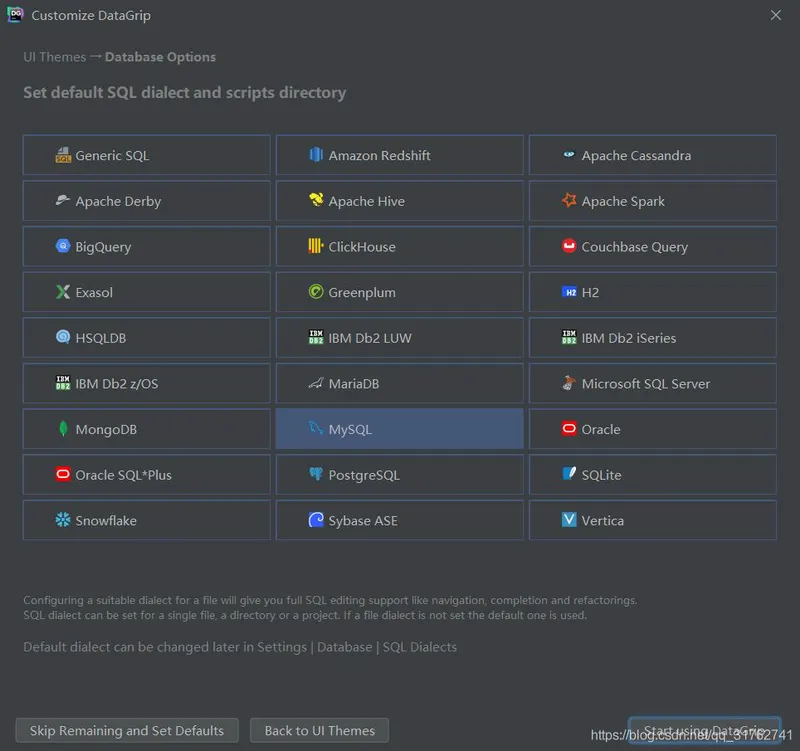This screenshot has height=751, width=800.
Task: Pick Apache Cassandra dialect label
Action: coord(636,156)
